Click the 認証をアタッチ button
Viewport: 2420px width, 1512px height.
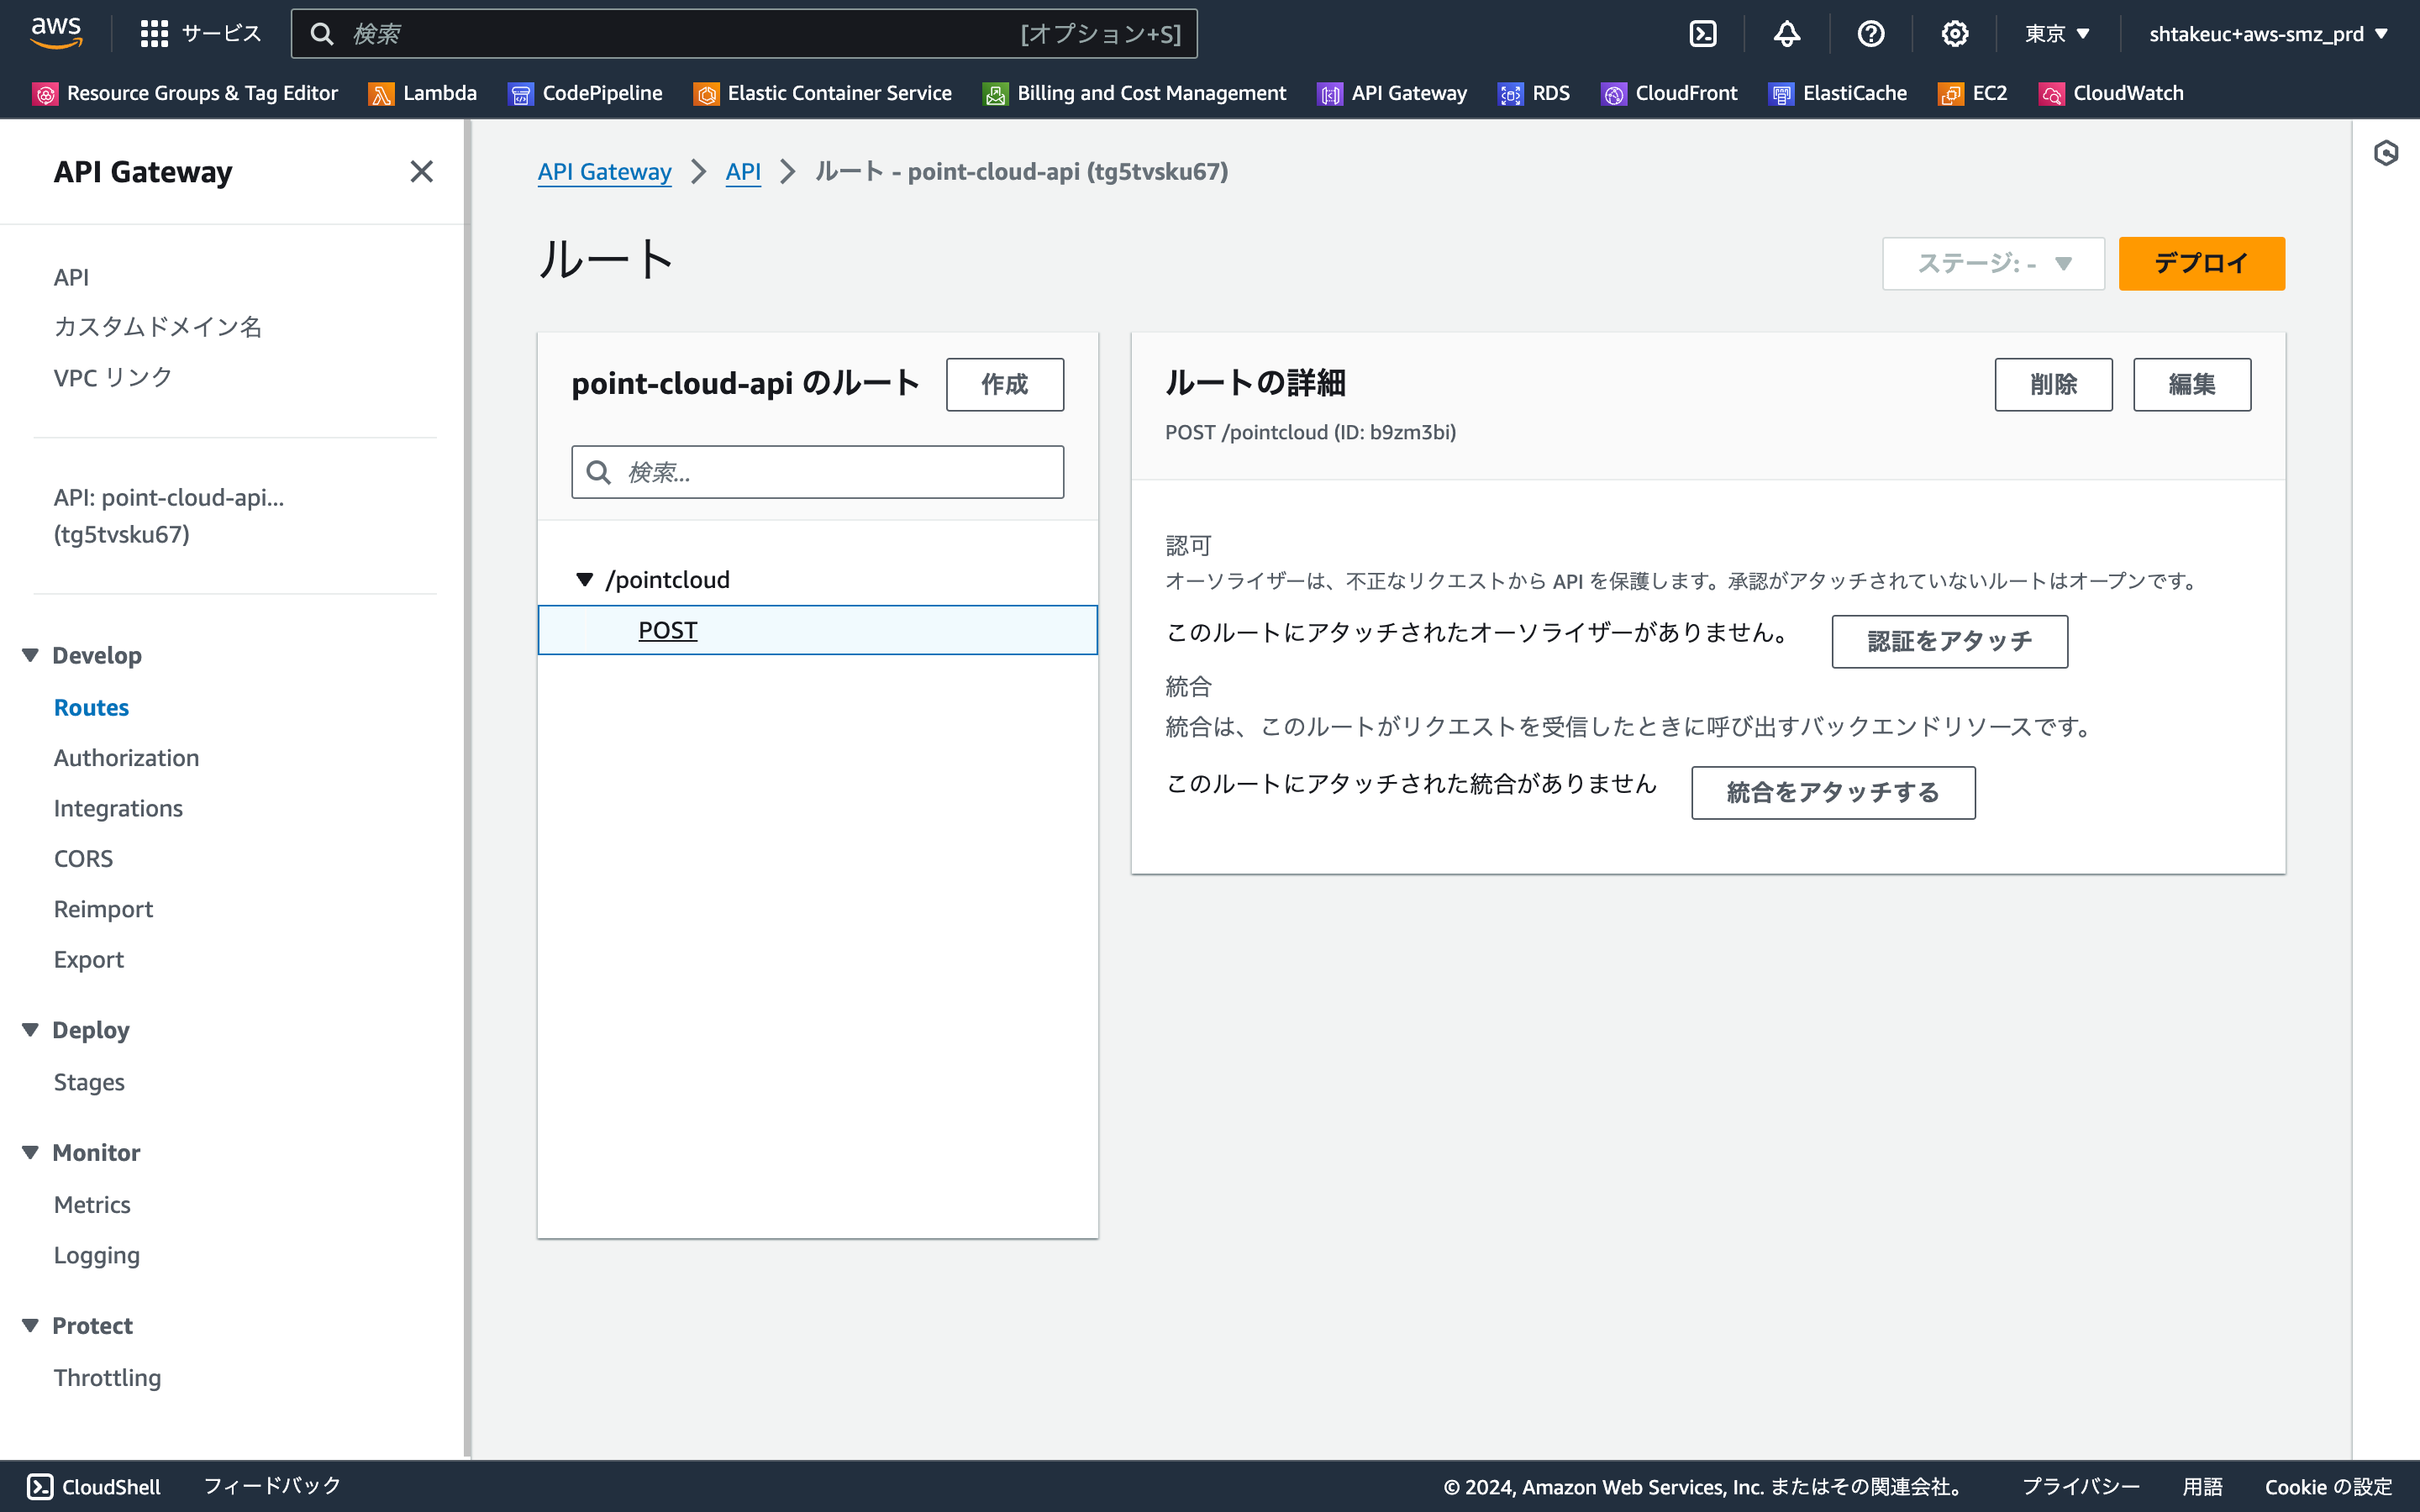[1949, 641]
